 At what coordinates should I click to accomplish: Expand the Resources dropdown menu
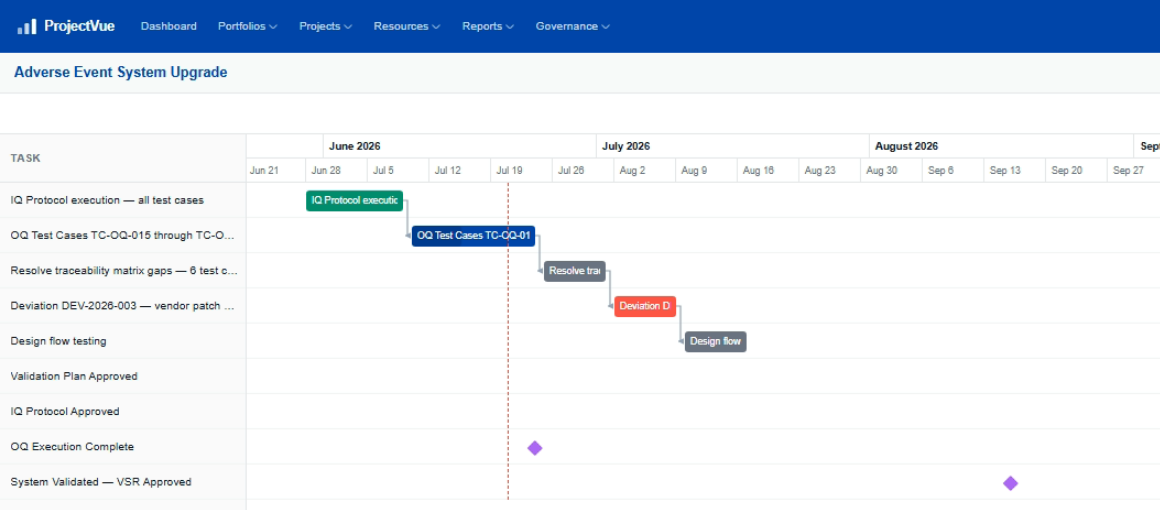pyautogui.click(x=407, y=26)
